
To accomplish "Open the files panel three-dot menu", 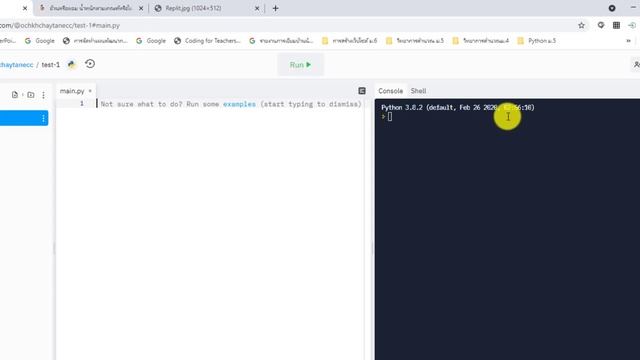I will pos(43,95).
